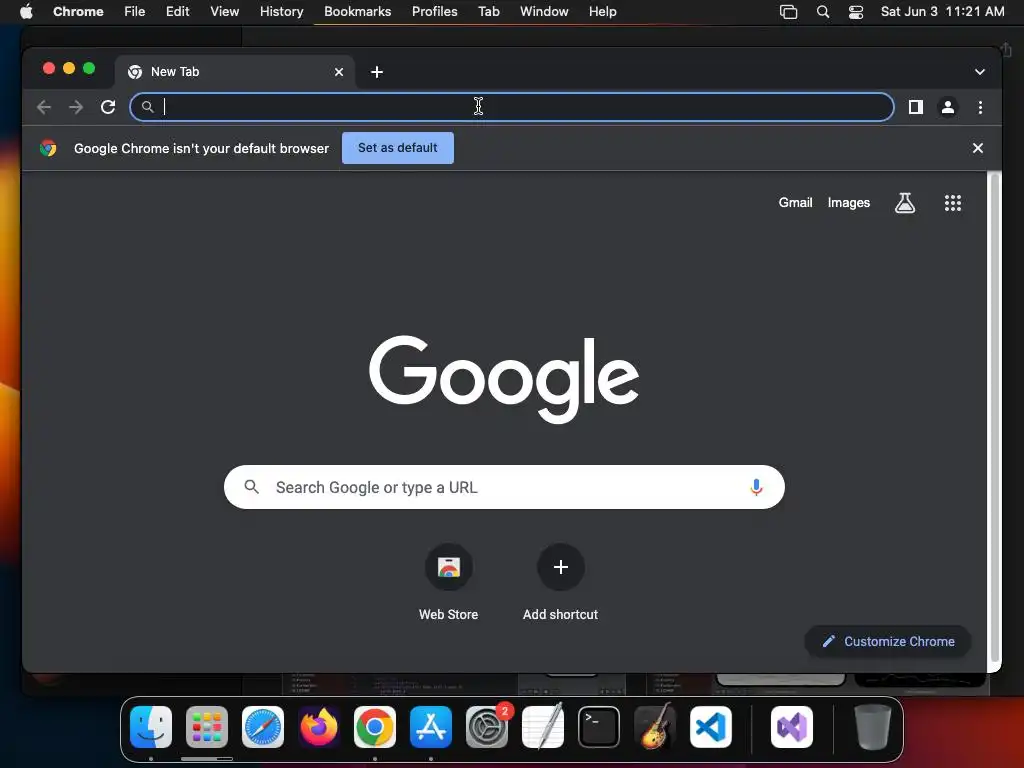1024x768 pixels.
Task: Click the browser back arrow
Action: coord(44,107)
